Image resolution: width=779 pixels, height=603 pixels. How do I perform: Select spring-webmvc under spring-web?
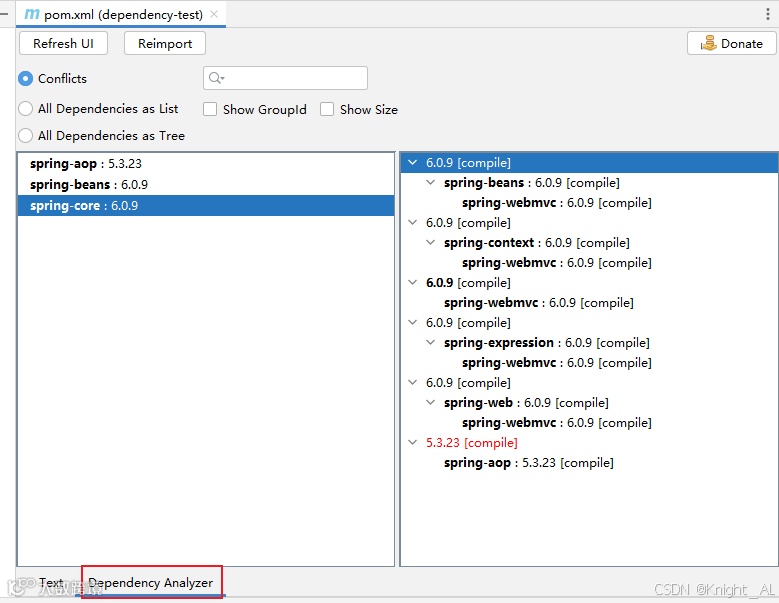pyautogui.click(x=556, y=423)
